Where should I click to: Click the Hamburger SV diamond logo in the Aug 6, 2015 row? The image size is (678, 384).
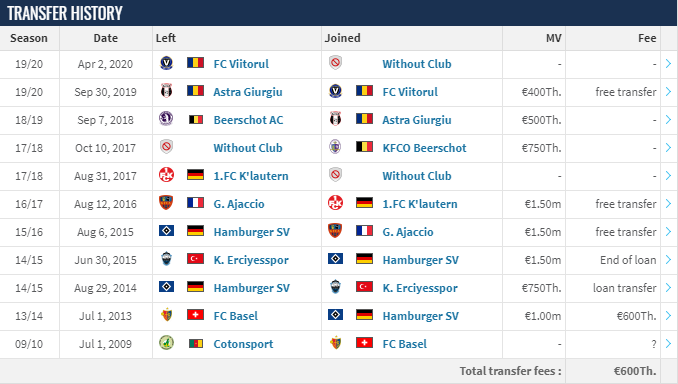click(x=166, y=231)
